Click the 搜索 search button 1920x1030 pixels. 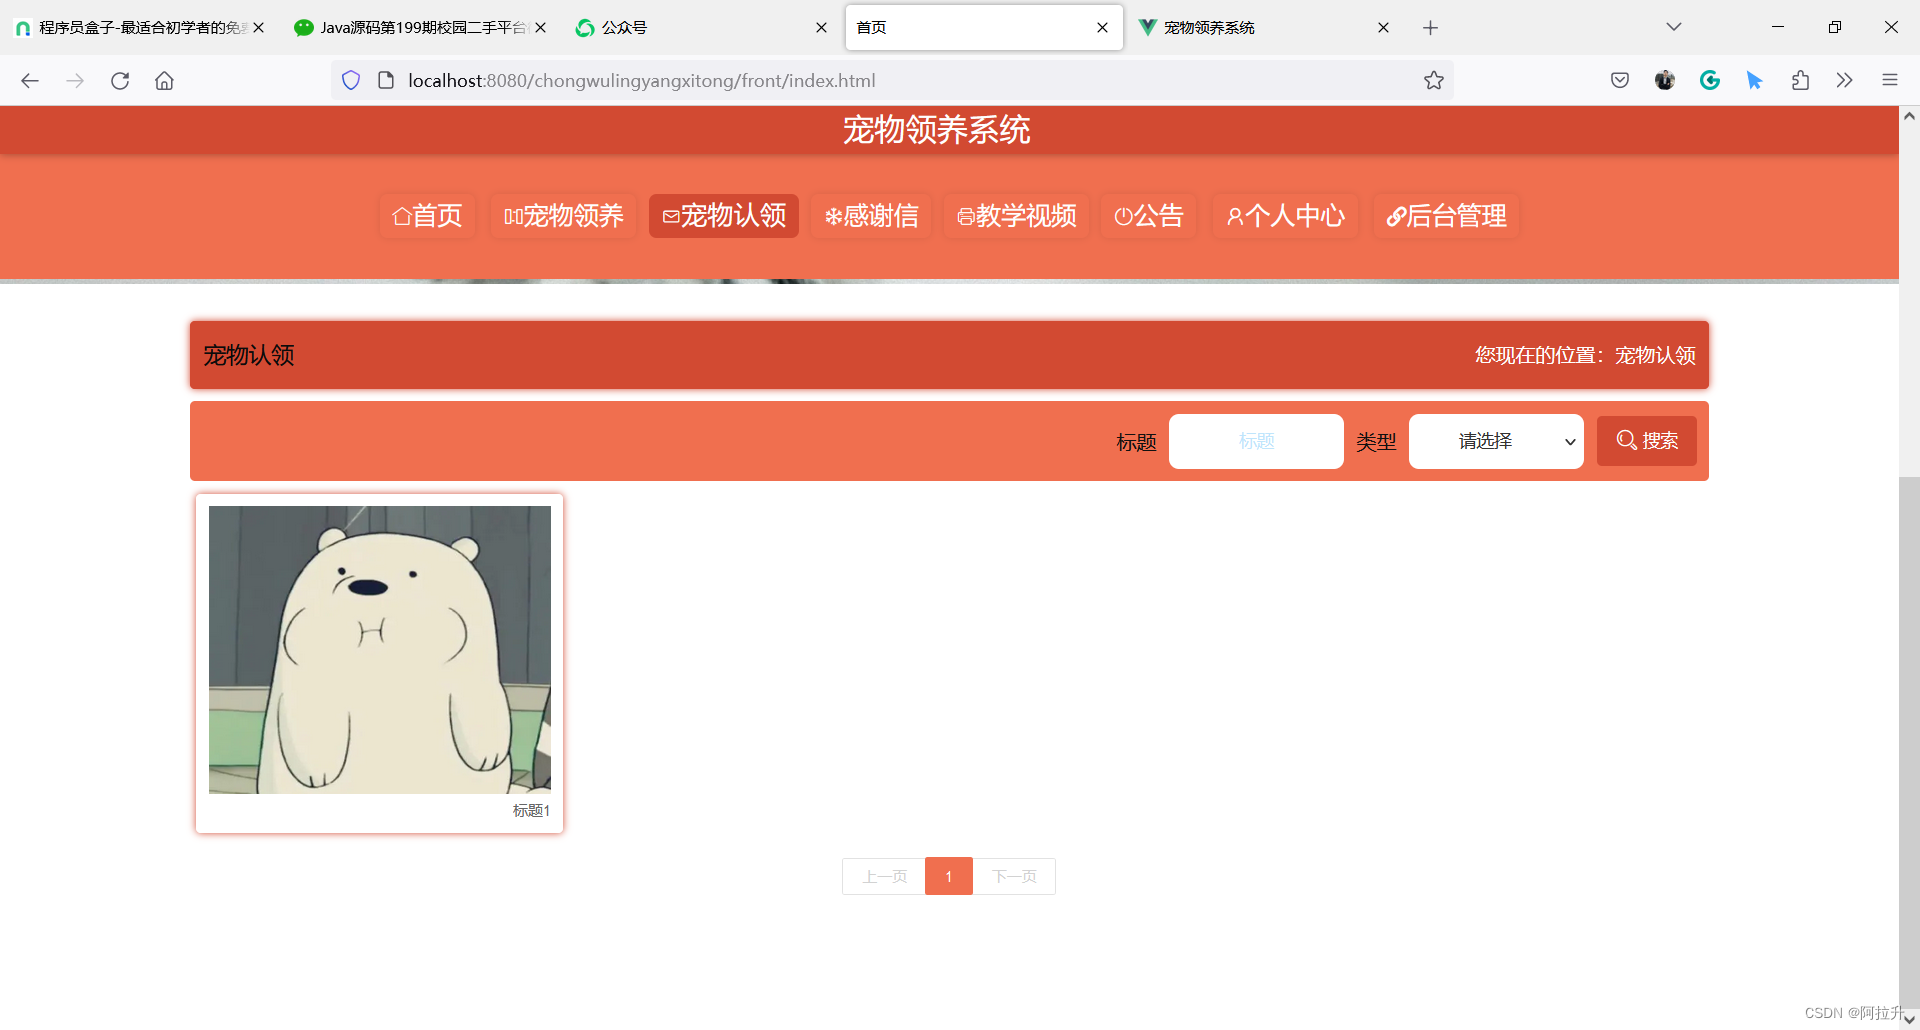pyautogui.click(x=1647, y=441)
